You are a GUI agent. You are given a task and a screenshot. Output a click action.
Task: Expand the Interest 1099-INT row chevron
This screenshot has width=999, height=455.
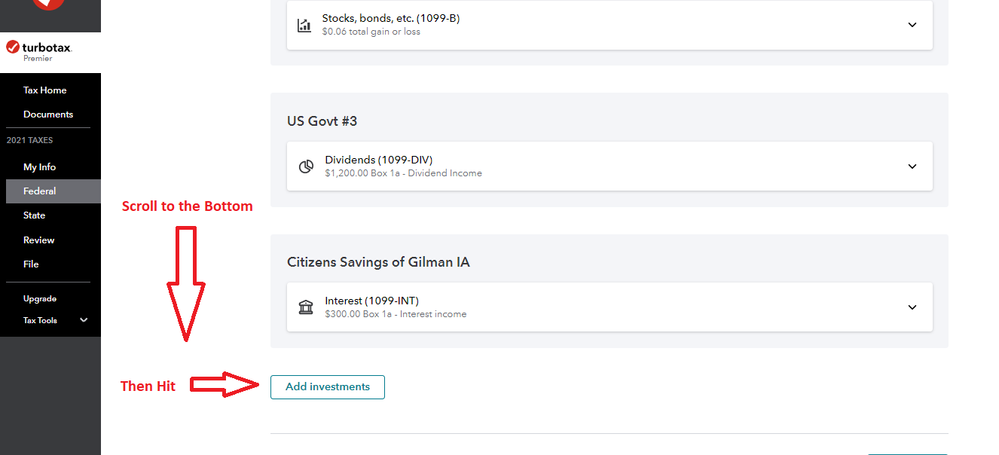tap(912, 307)
